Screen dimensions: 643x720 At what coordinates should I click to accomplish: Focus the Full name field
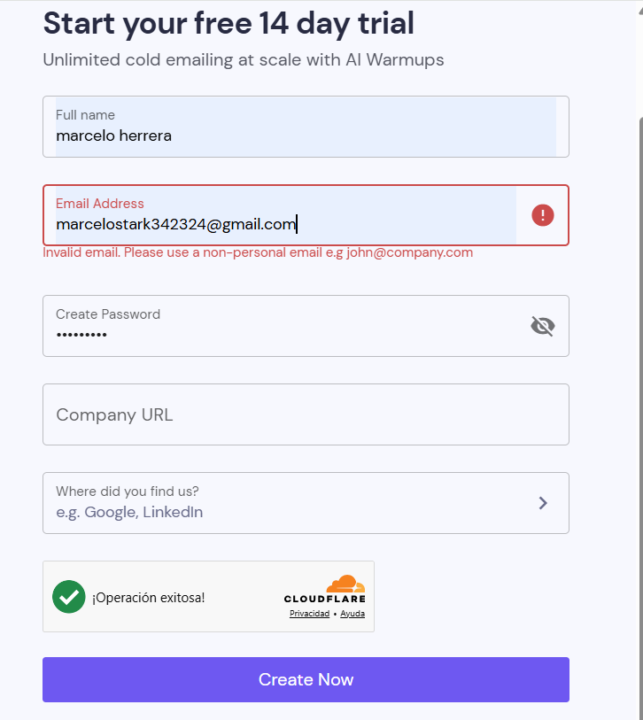tap(306, 127)
